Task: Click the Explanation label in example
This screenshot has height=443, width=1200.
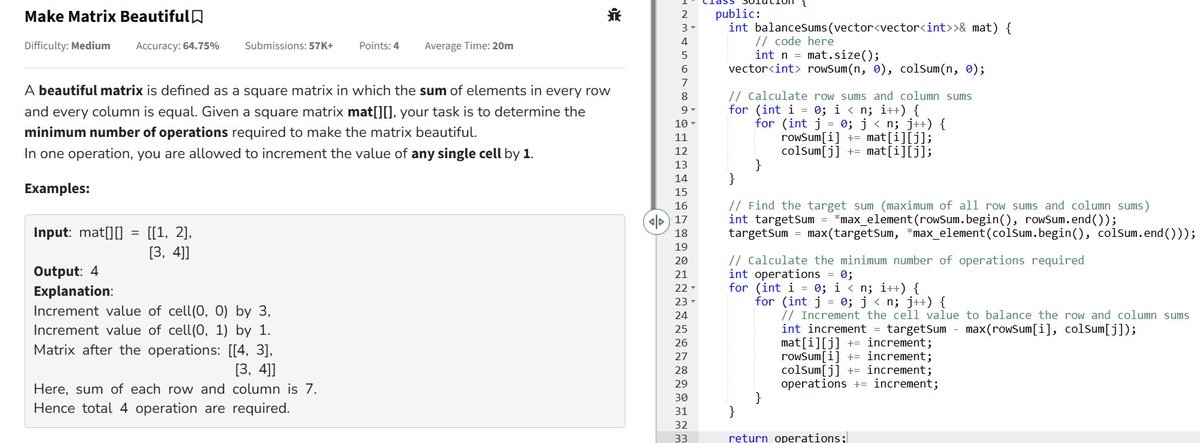Action: tap(73, 291)
